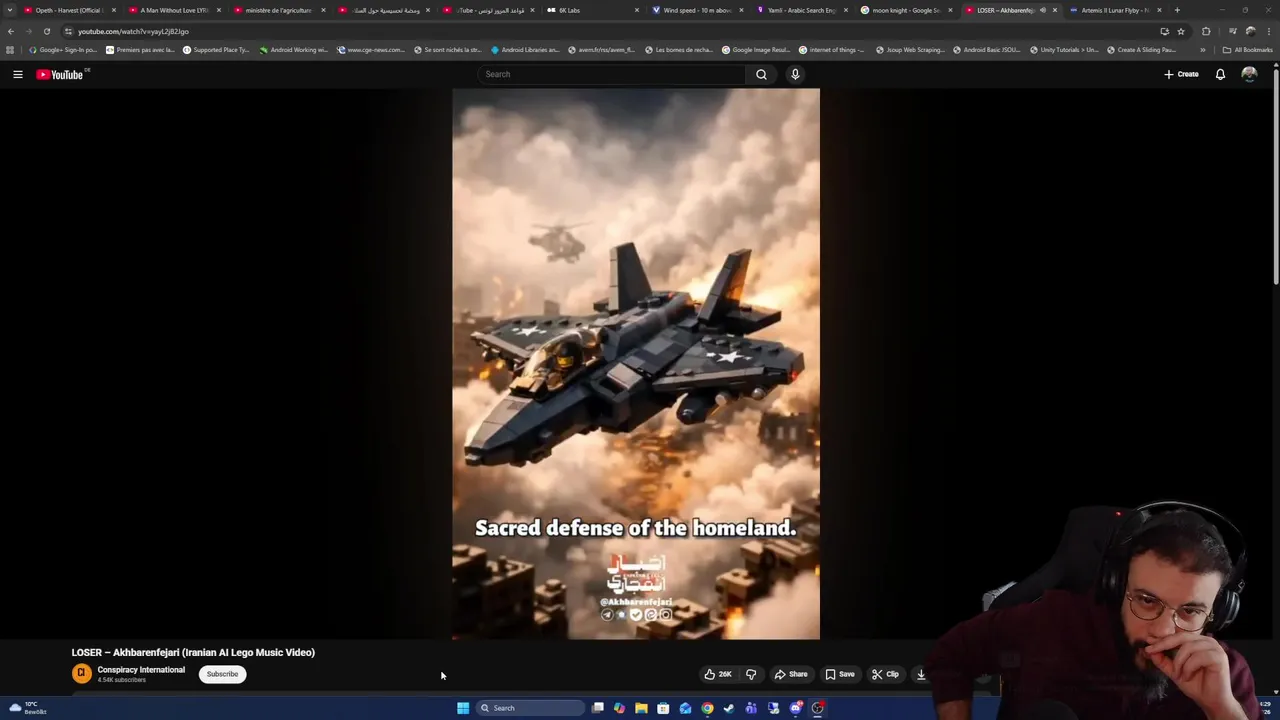Open the www.cge-news.com bookmark
Viewport: 1280px width, 720px height.
pos(371,49)
